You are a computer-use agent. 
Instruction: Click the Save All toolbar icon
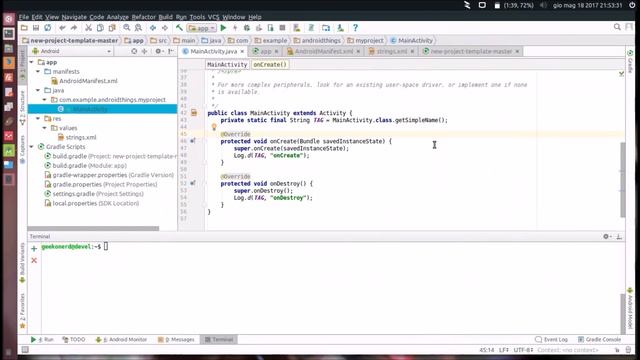[36, 28]
